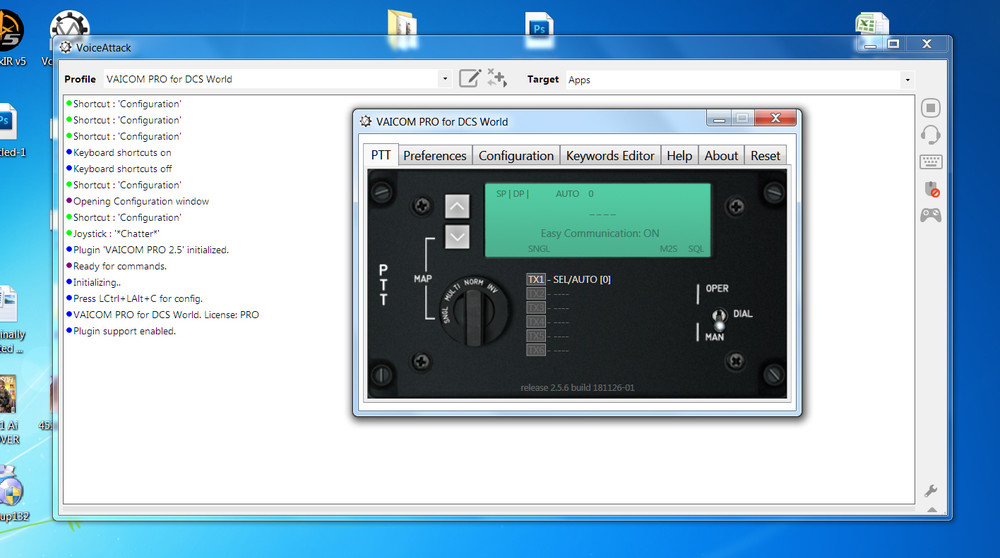The height and width of the screenshot is (558, 1000).
Task: Click log entry 'Press LCtrl+LAlt+C for config.'
Action: [138, 298]
